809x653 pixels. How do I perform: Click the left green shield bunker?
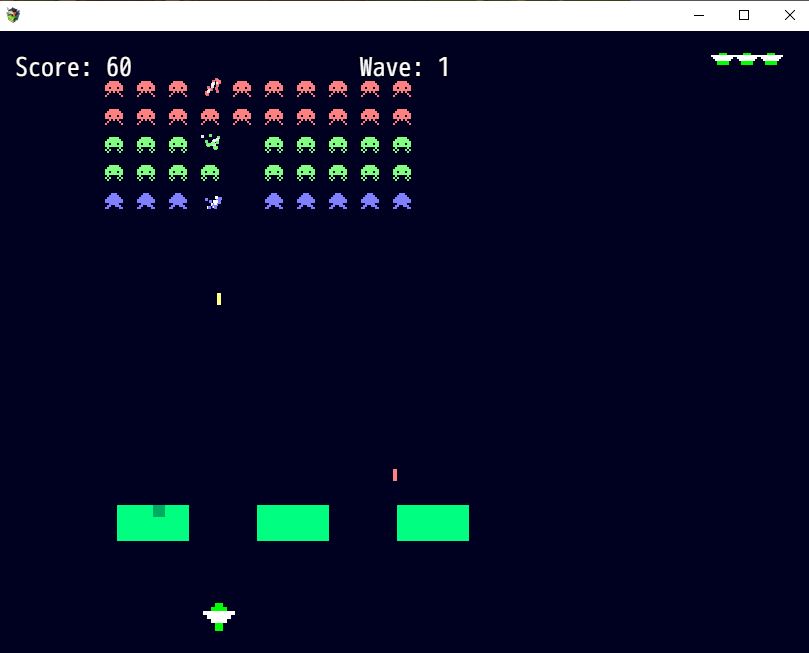[153, 523]
